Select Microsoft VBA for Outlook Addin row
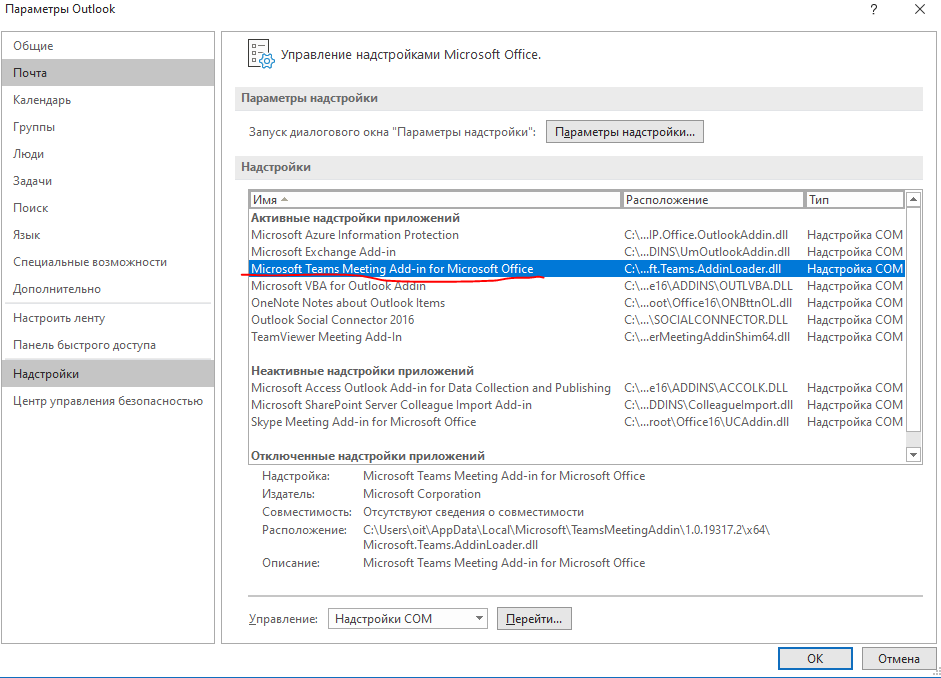Screen dimensions: 941x678 (x=577, y=286)
